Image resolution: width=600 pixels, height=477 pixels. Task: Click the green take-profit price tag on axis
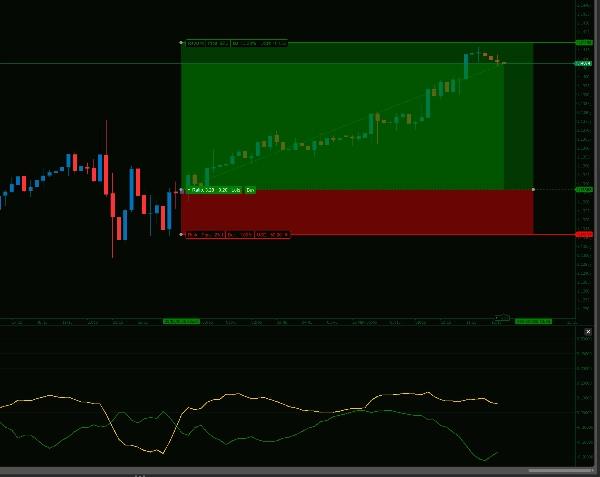point(584,43)
